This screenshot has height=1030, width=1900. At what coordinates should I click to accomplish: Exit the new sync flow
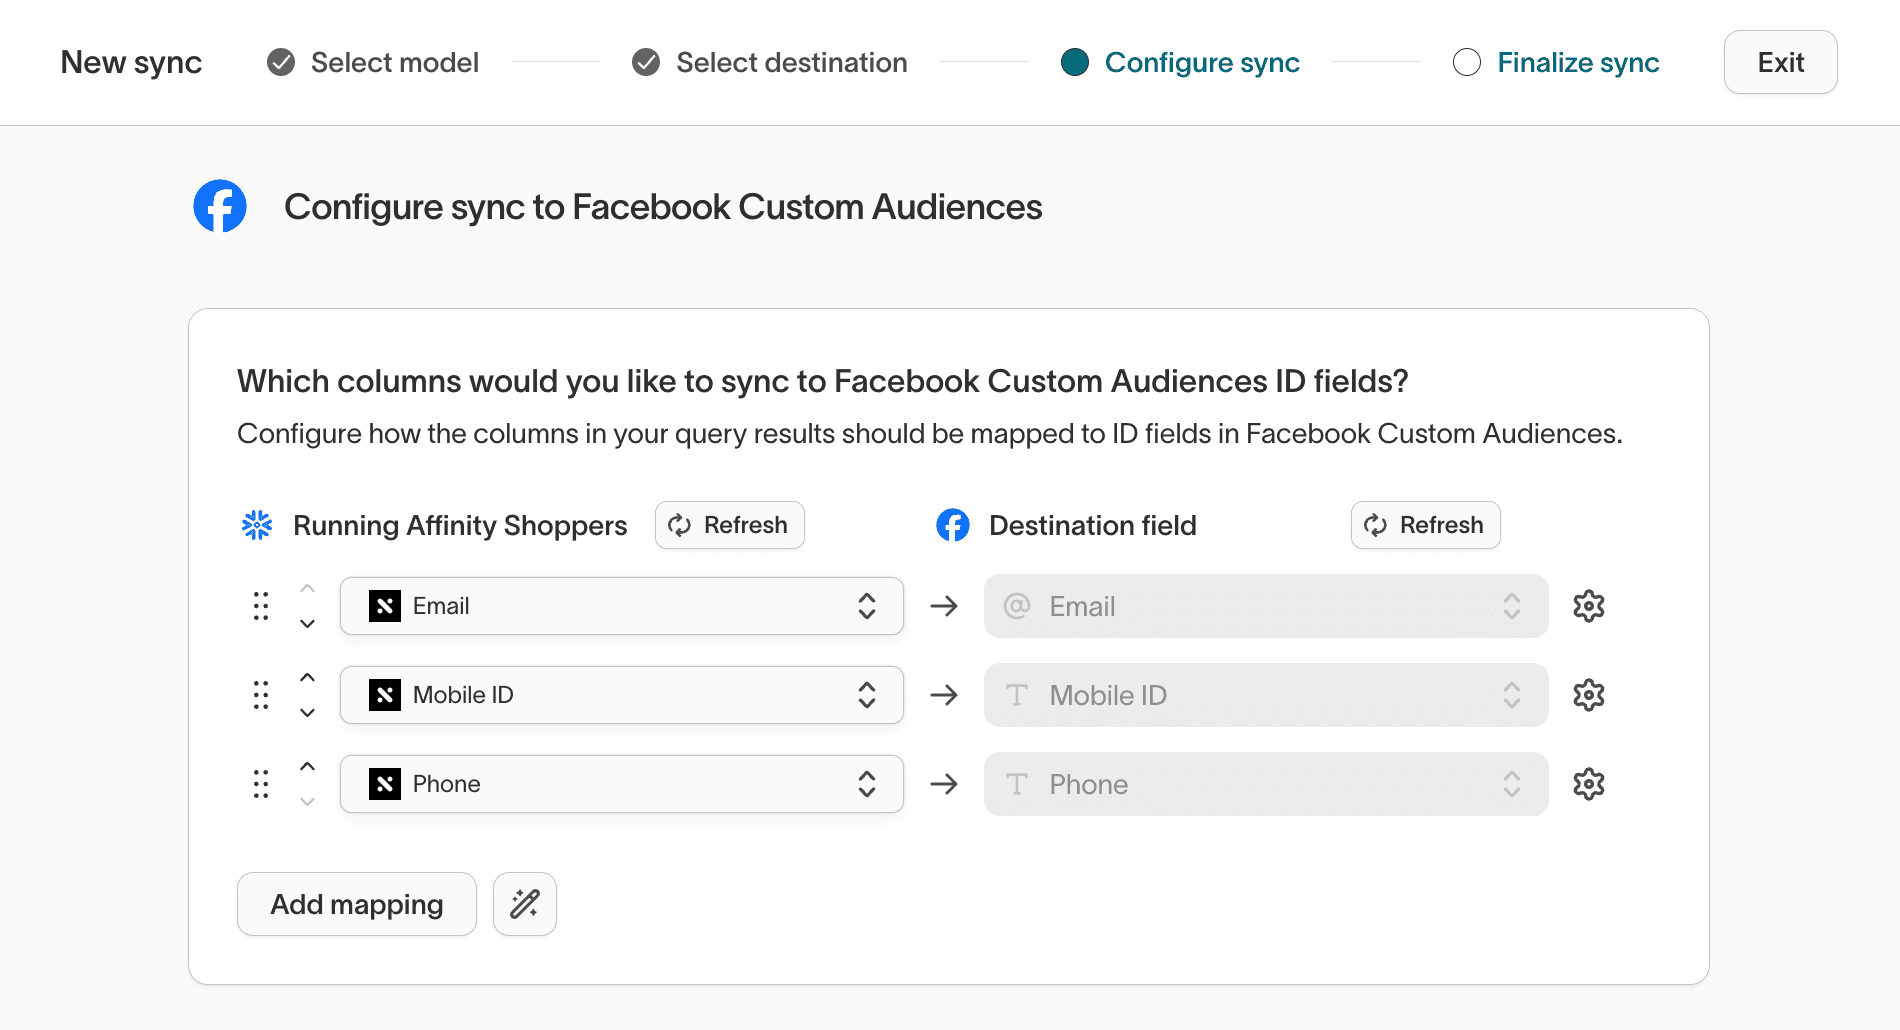tap(1780, 61)
